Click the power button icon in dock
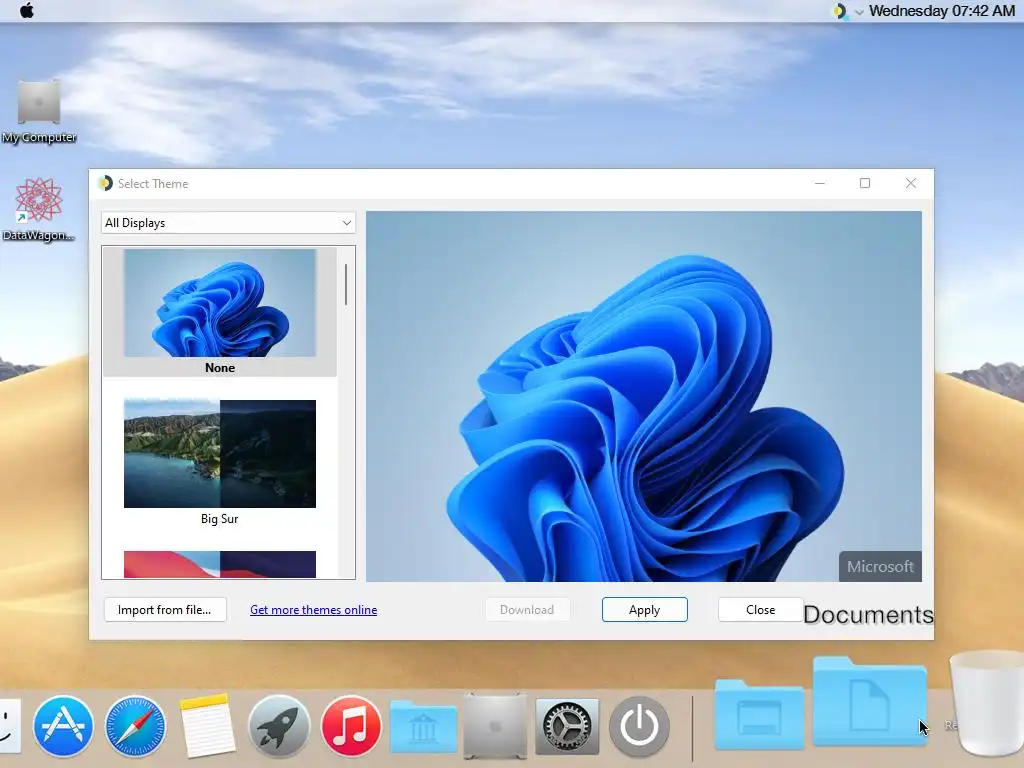The height and width of the screenshot is (768, 1024). click(639, 726)
